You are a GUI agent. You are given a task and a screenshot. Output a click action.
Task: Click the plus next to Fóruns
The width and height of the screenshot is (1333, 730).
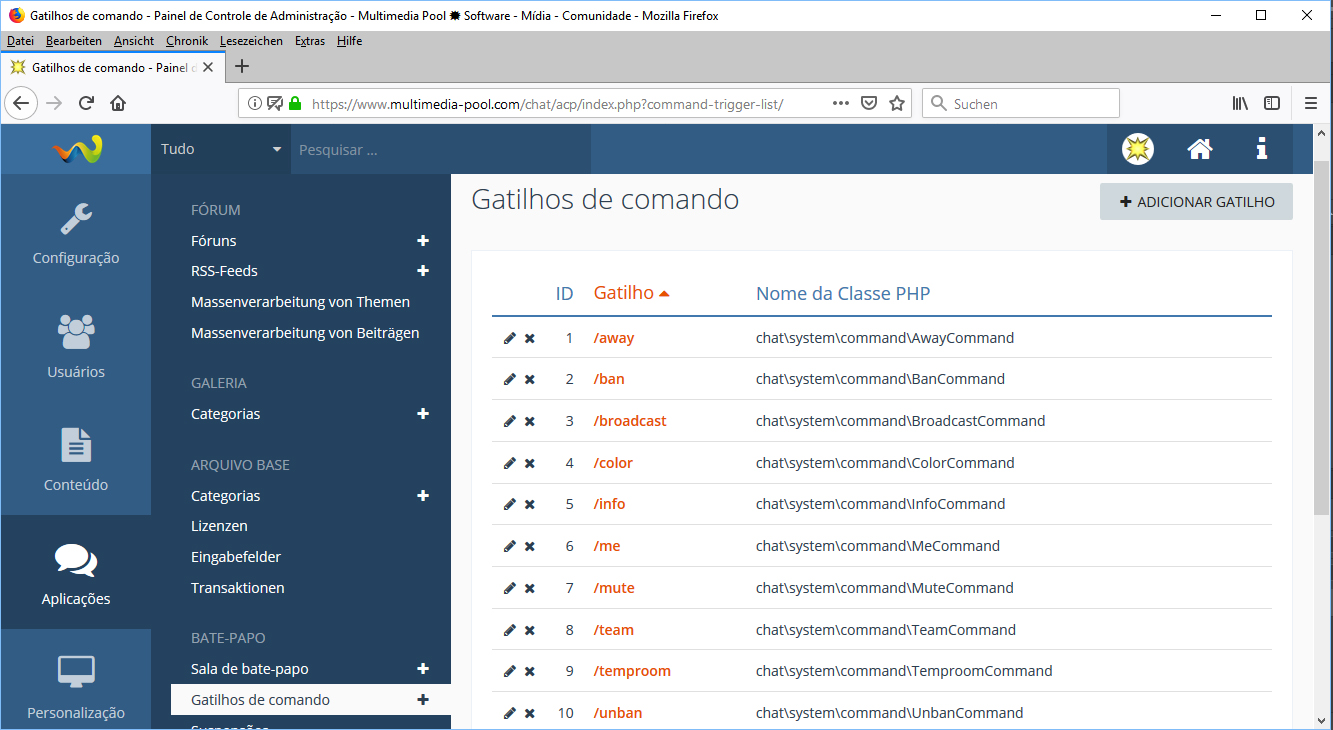(423, 241)
